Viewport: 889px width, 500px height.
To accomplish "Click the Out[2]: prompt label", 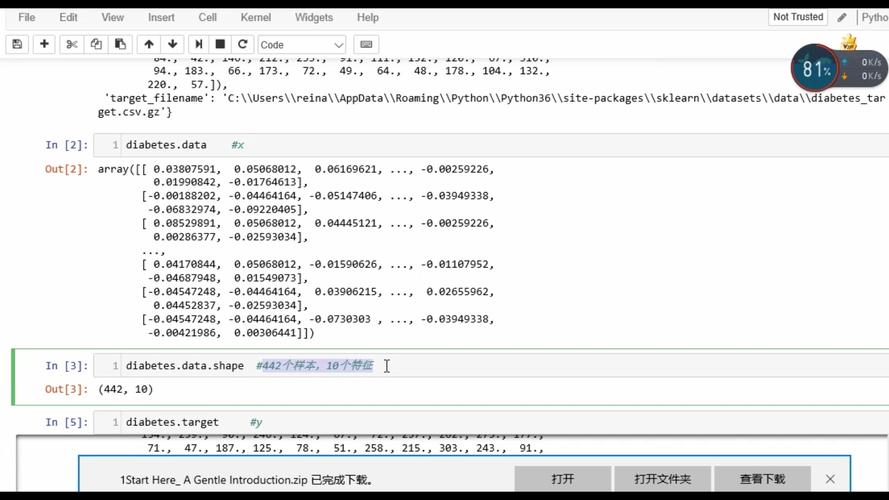I will coord(66,169).
